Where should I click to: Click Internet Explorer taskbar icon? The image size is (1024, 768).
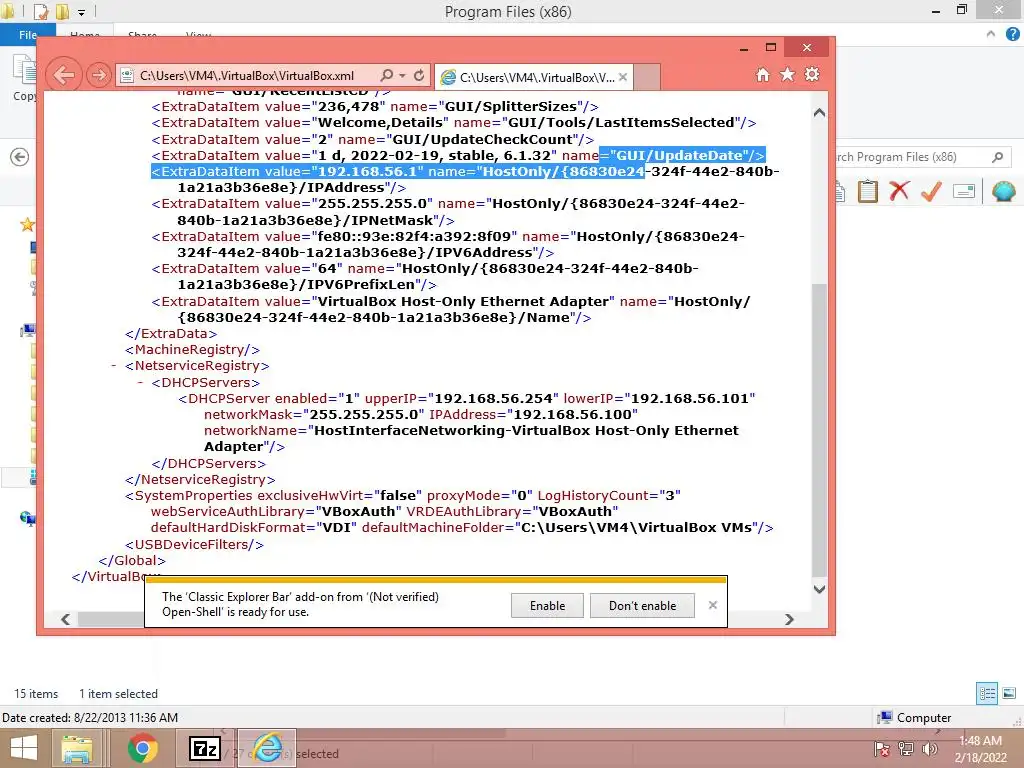tap(267, 748)
